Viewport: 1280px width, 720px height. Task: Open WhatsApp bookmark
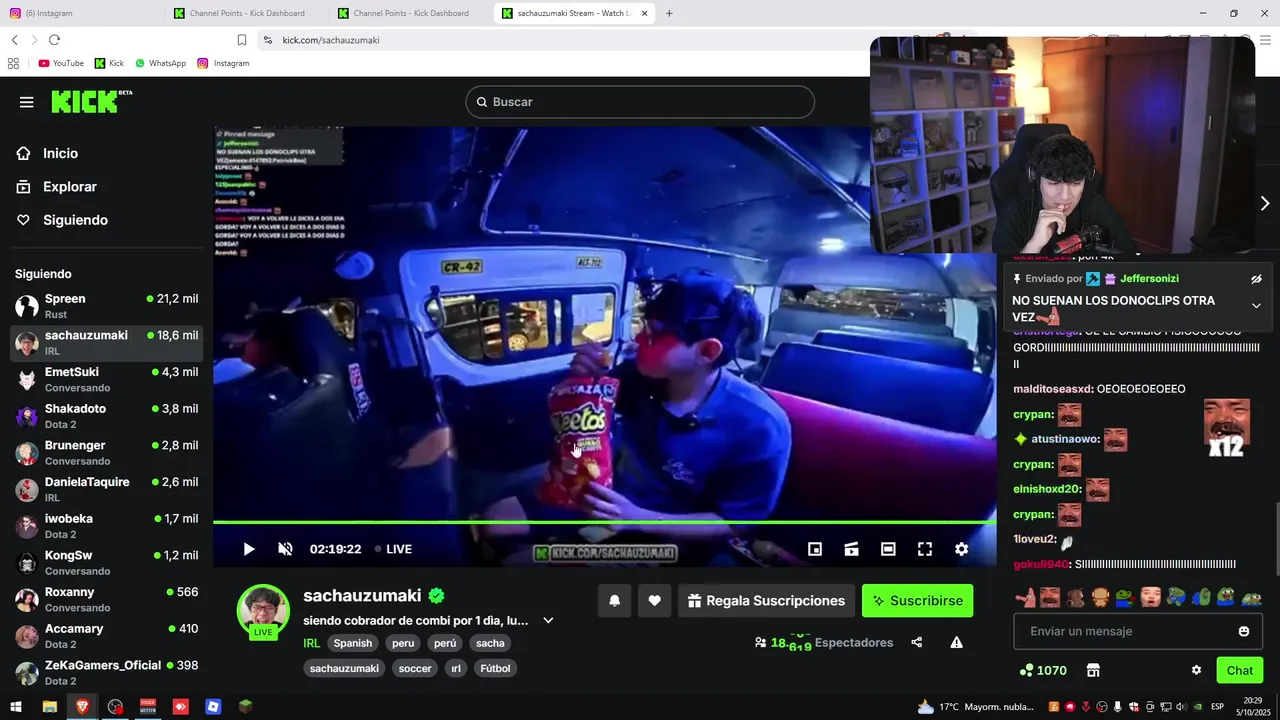click(160, 63)
